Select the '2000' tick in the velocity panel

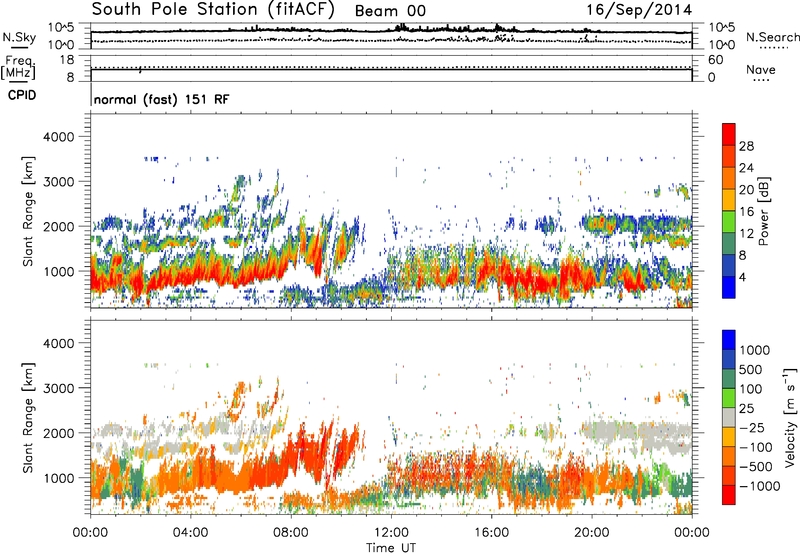(x=59, y=433)
